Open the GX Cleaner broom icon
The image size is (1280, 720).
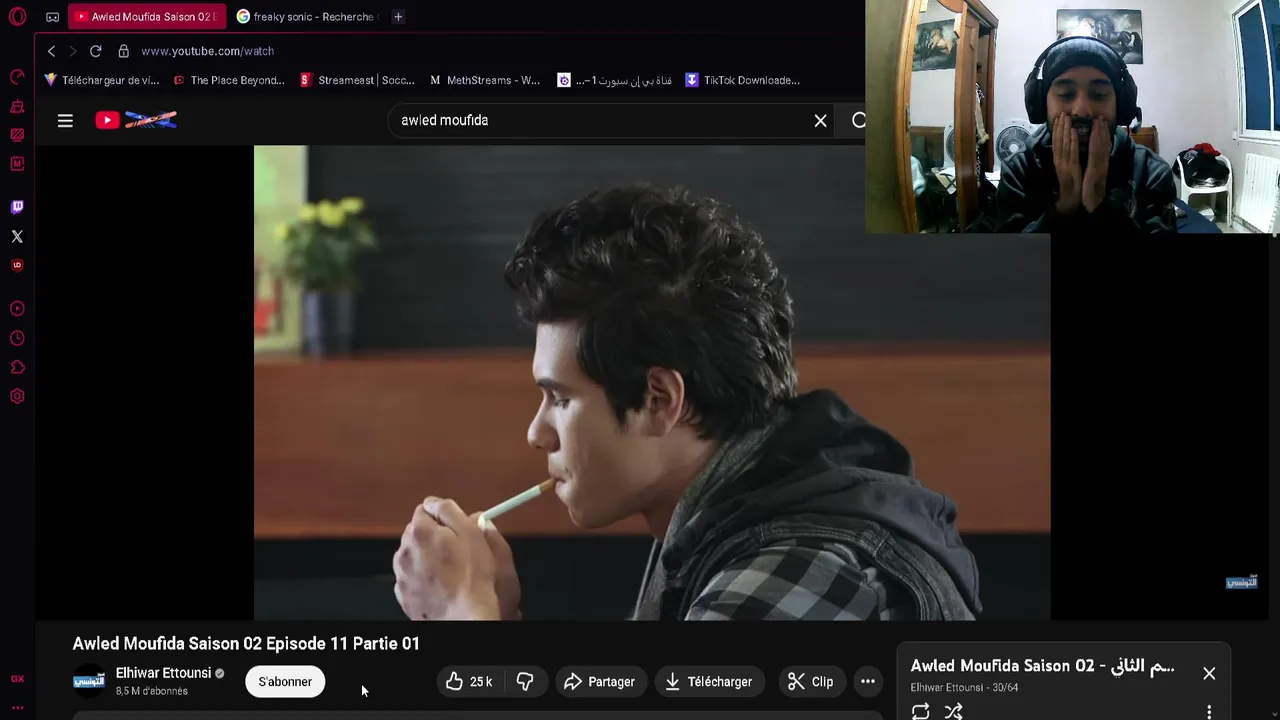coord(17,106)
